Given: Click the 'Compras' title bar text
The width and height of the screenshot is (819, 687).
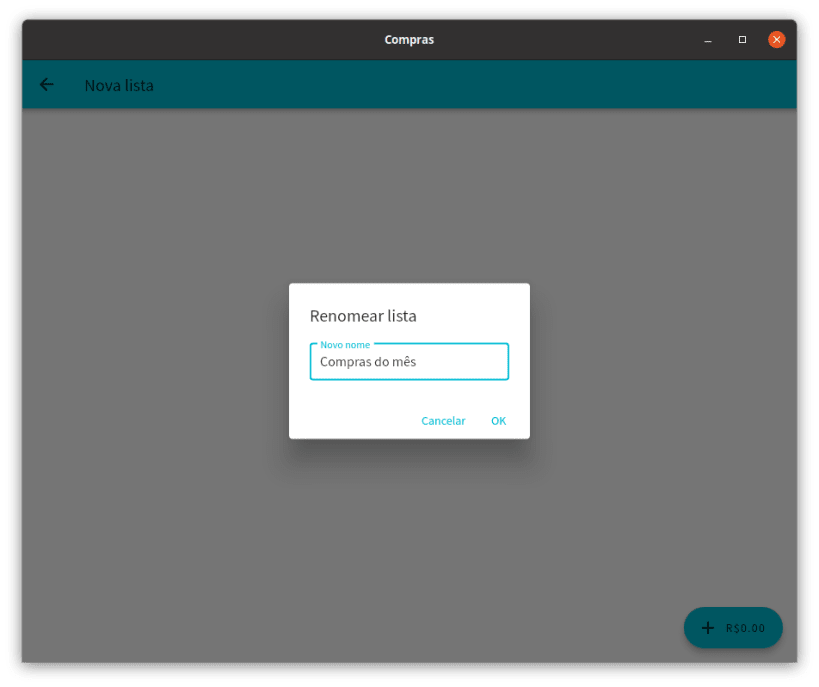Looking at the screenshot, I should tap(408, 39).
